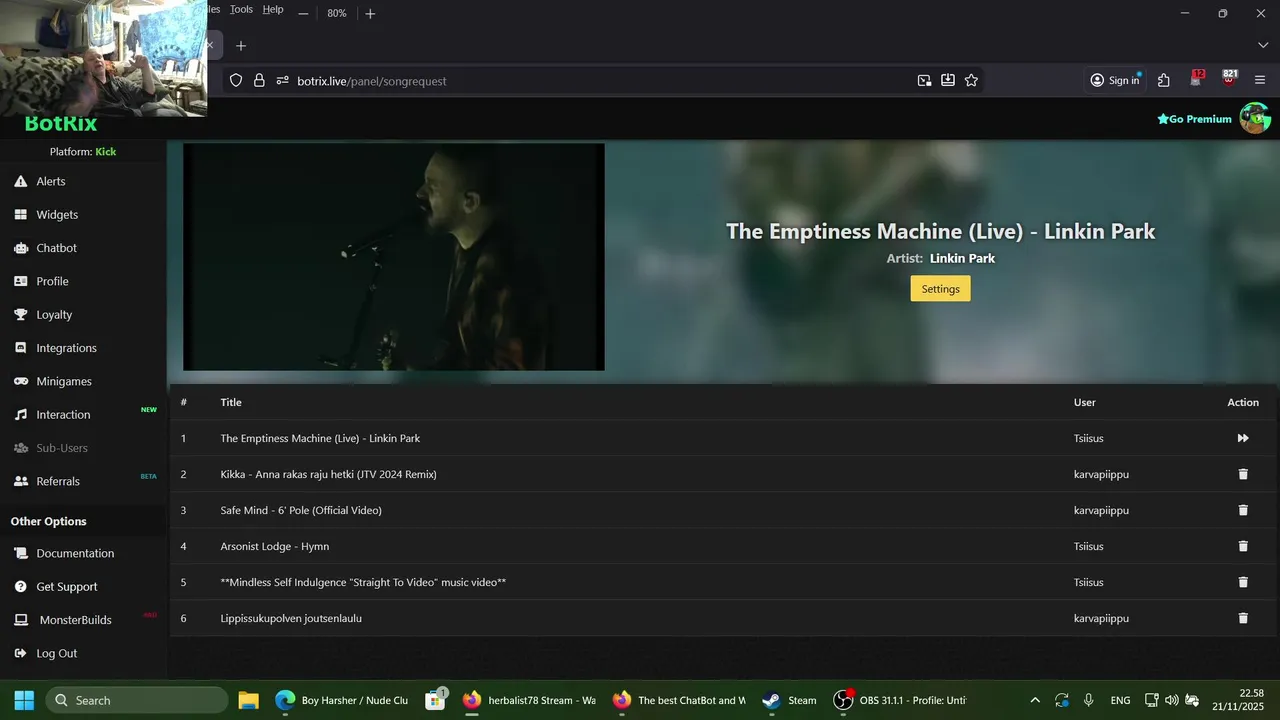Open the Tools menu
1280x720 pixels.
pyautogui.click(x=241, y=9)
